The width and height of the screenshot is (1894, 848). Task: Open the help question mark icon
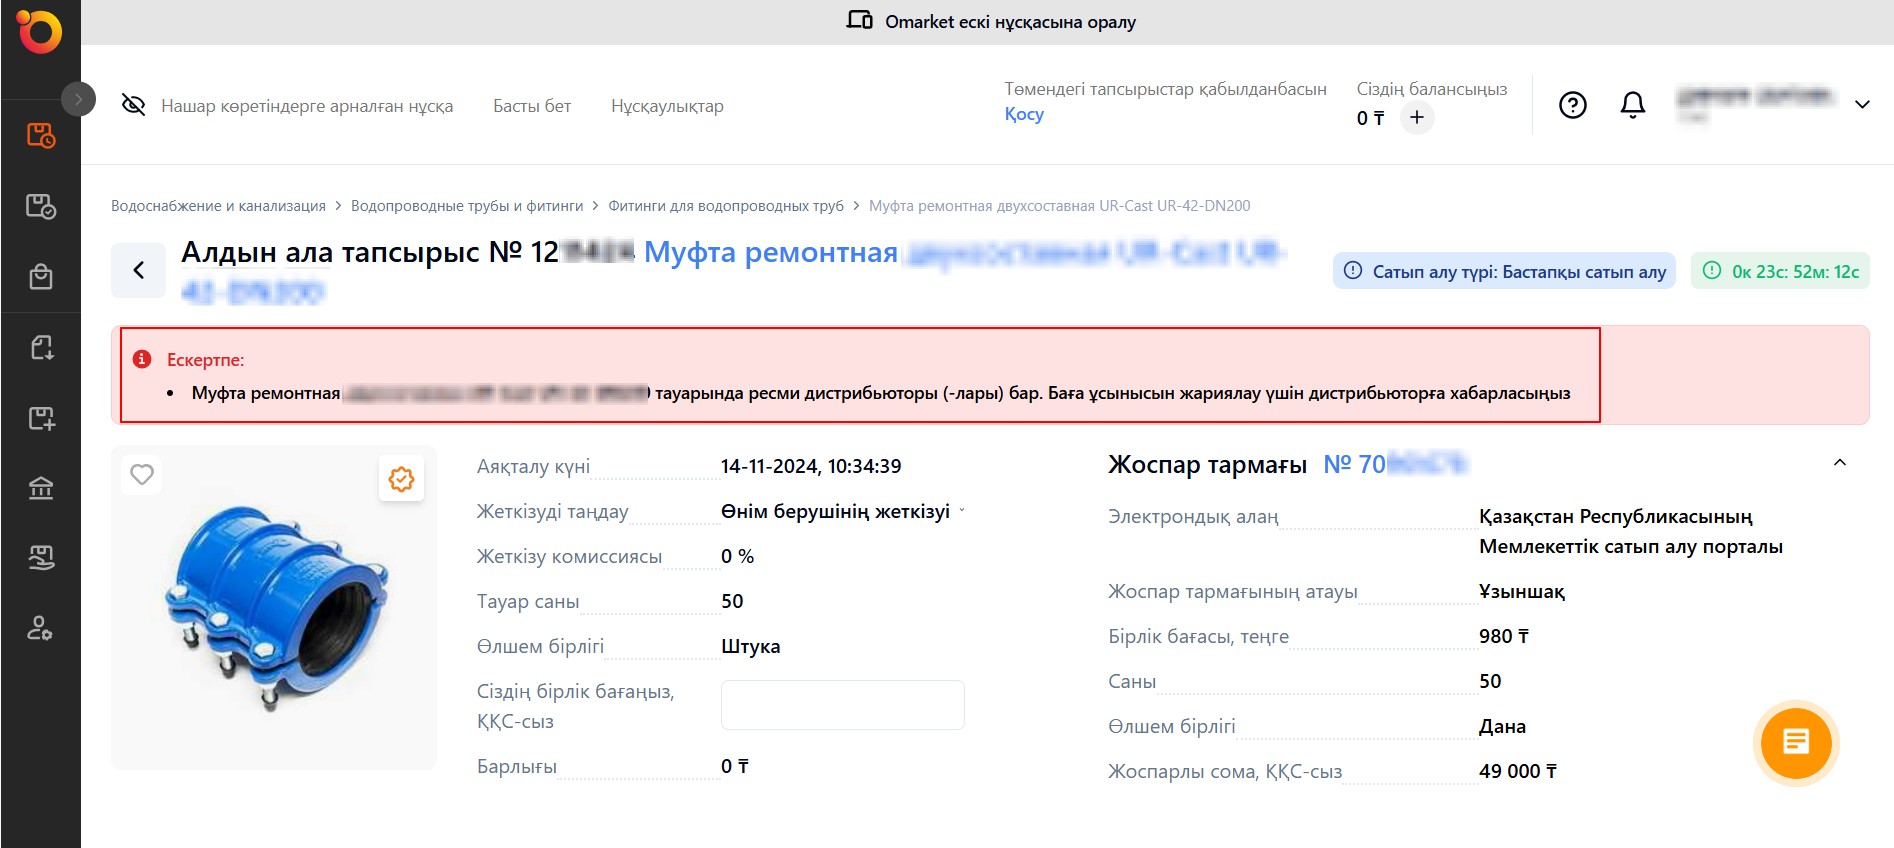point(1573,104)
